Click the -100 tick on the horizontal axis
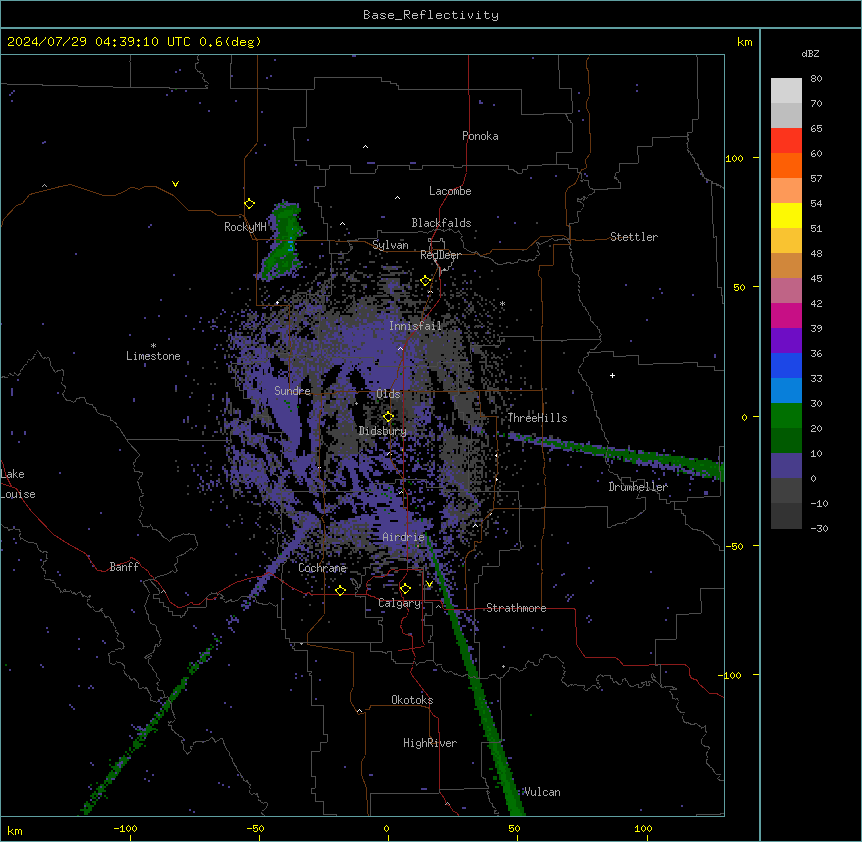 tap(125, 828)
